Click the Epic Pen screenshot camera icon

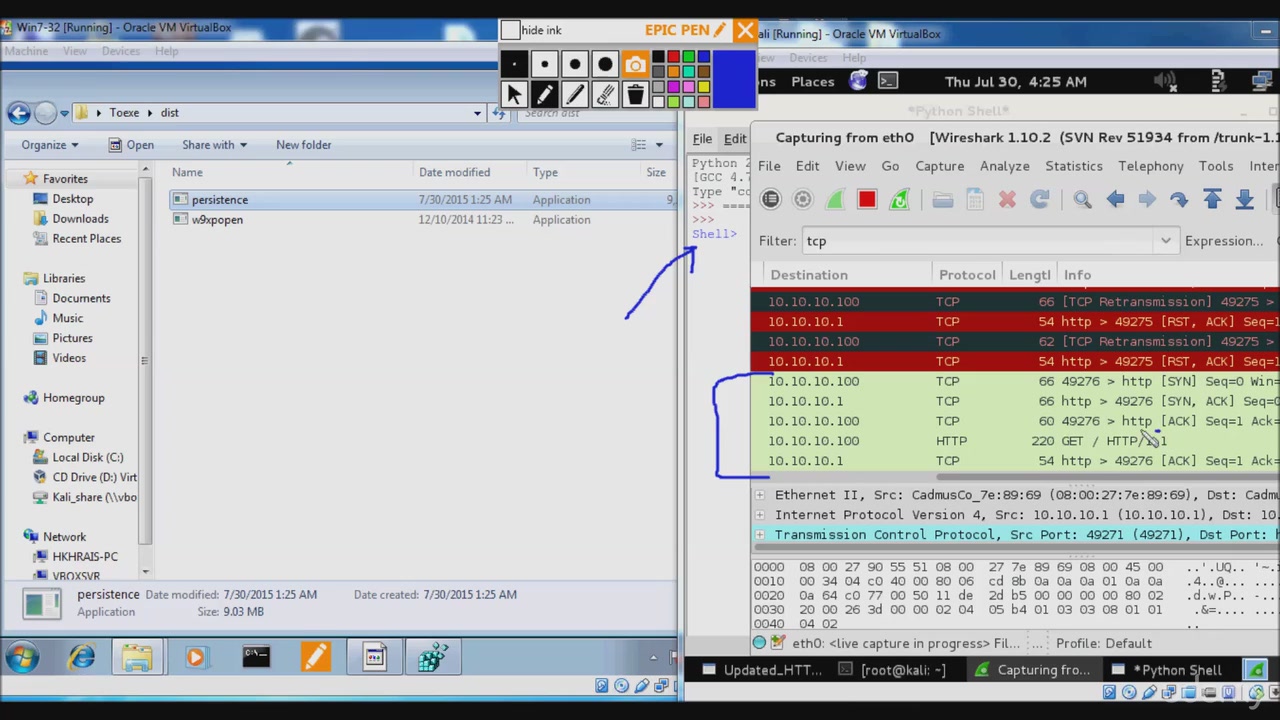(635, 66)
